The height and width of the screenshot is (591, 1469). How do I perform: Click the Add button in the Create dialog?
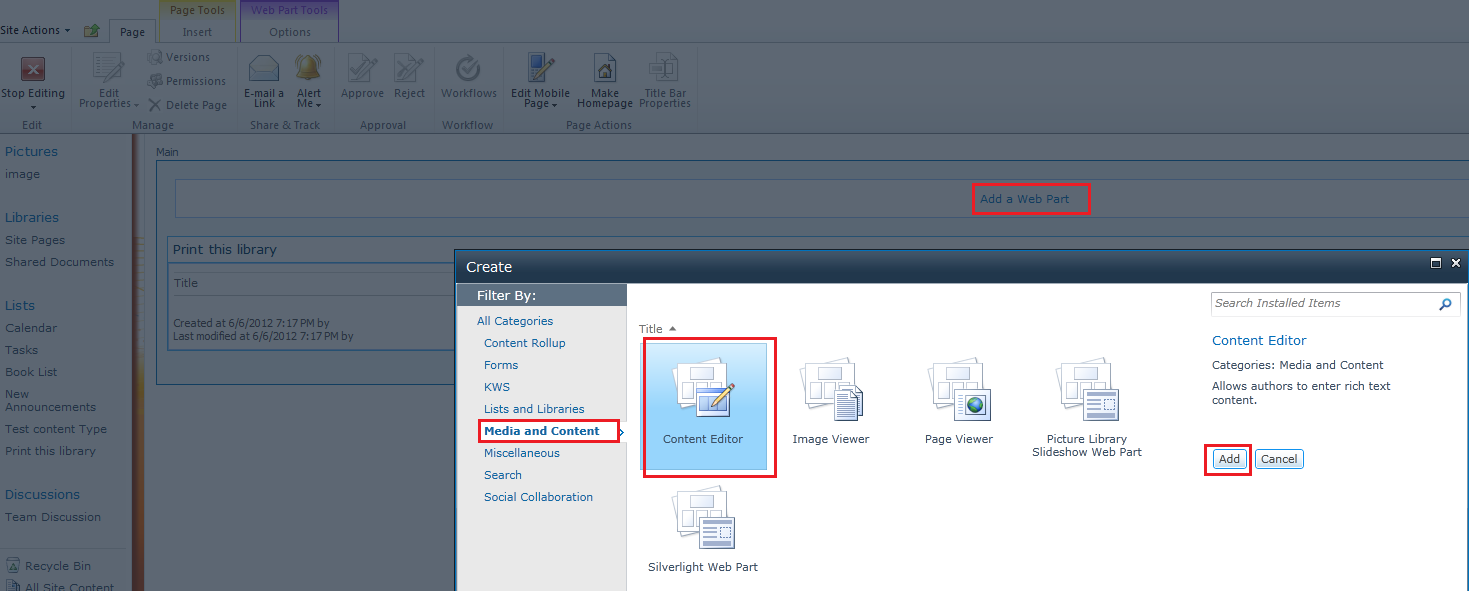(1227, 458)
